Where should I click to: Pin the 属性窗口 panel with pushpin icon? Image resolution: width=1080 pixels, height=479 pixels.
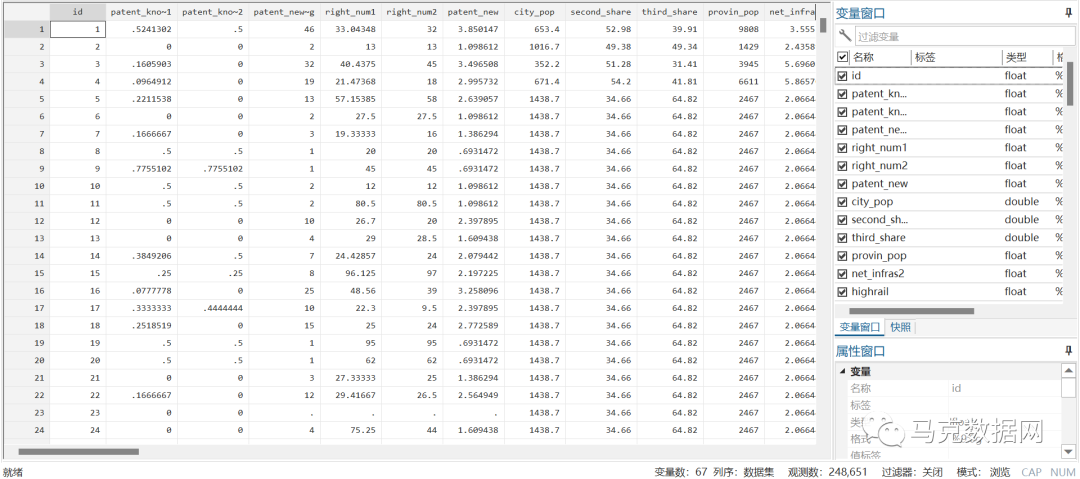tap(1068, 351)
